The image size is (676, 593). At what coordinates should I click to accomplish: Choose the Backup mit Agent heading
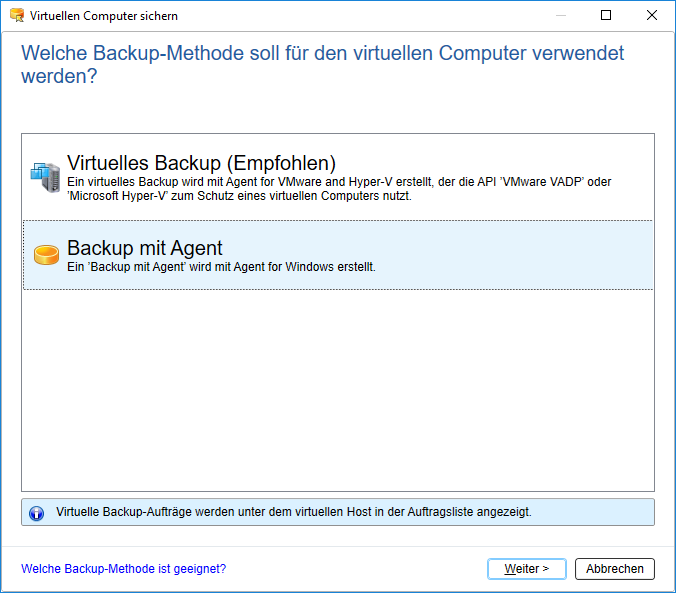145,248
